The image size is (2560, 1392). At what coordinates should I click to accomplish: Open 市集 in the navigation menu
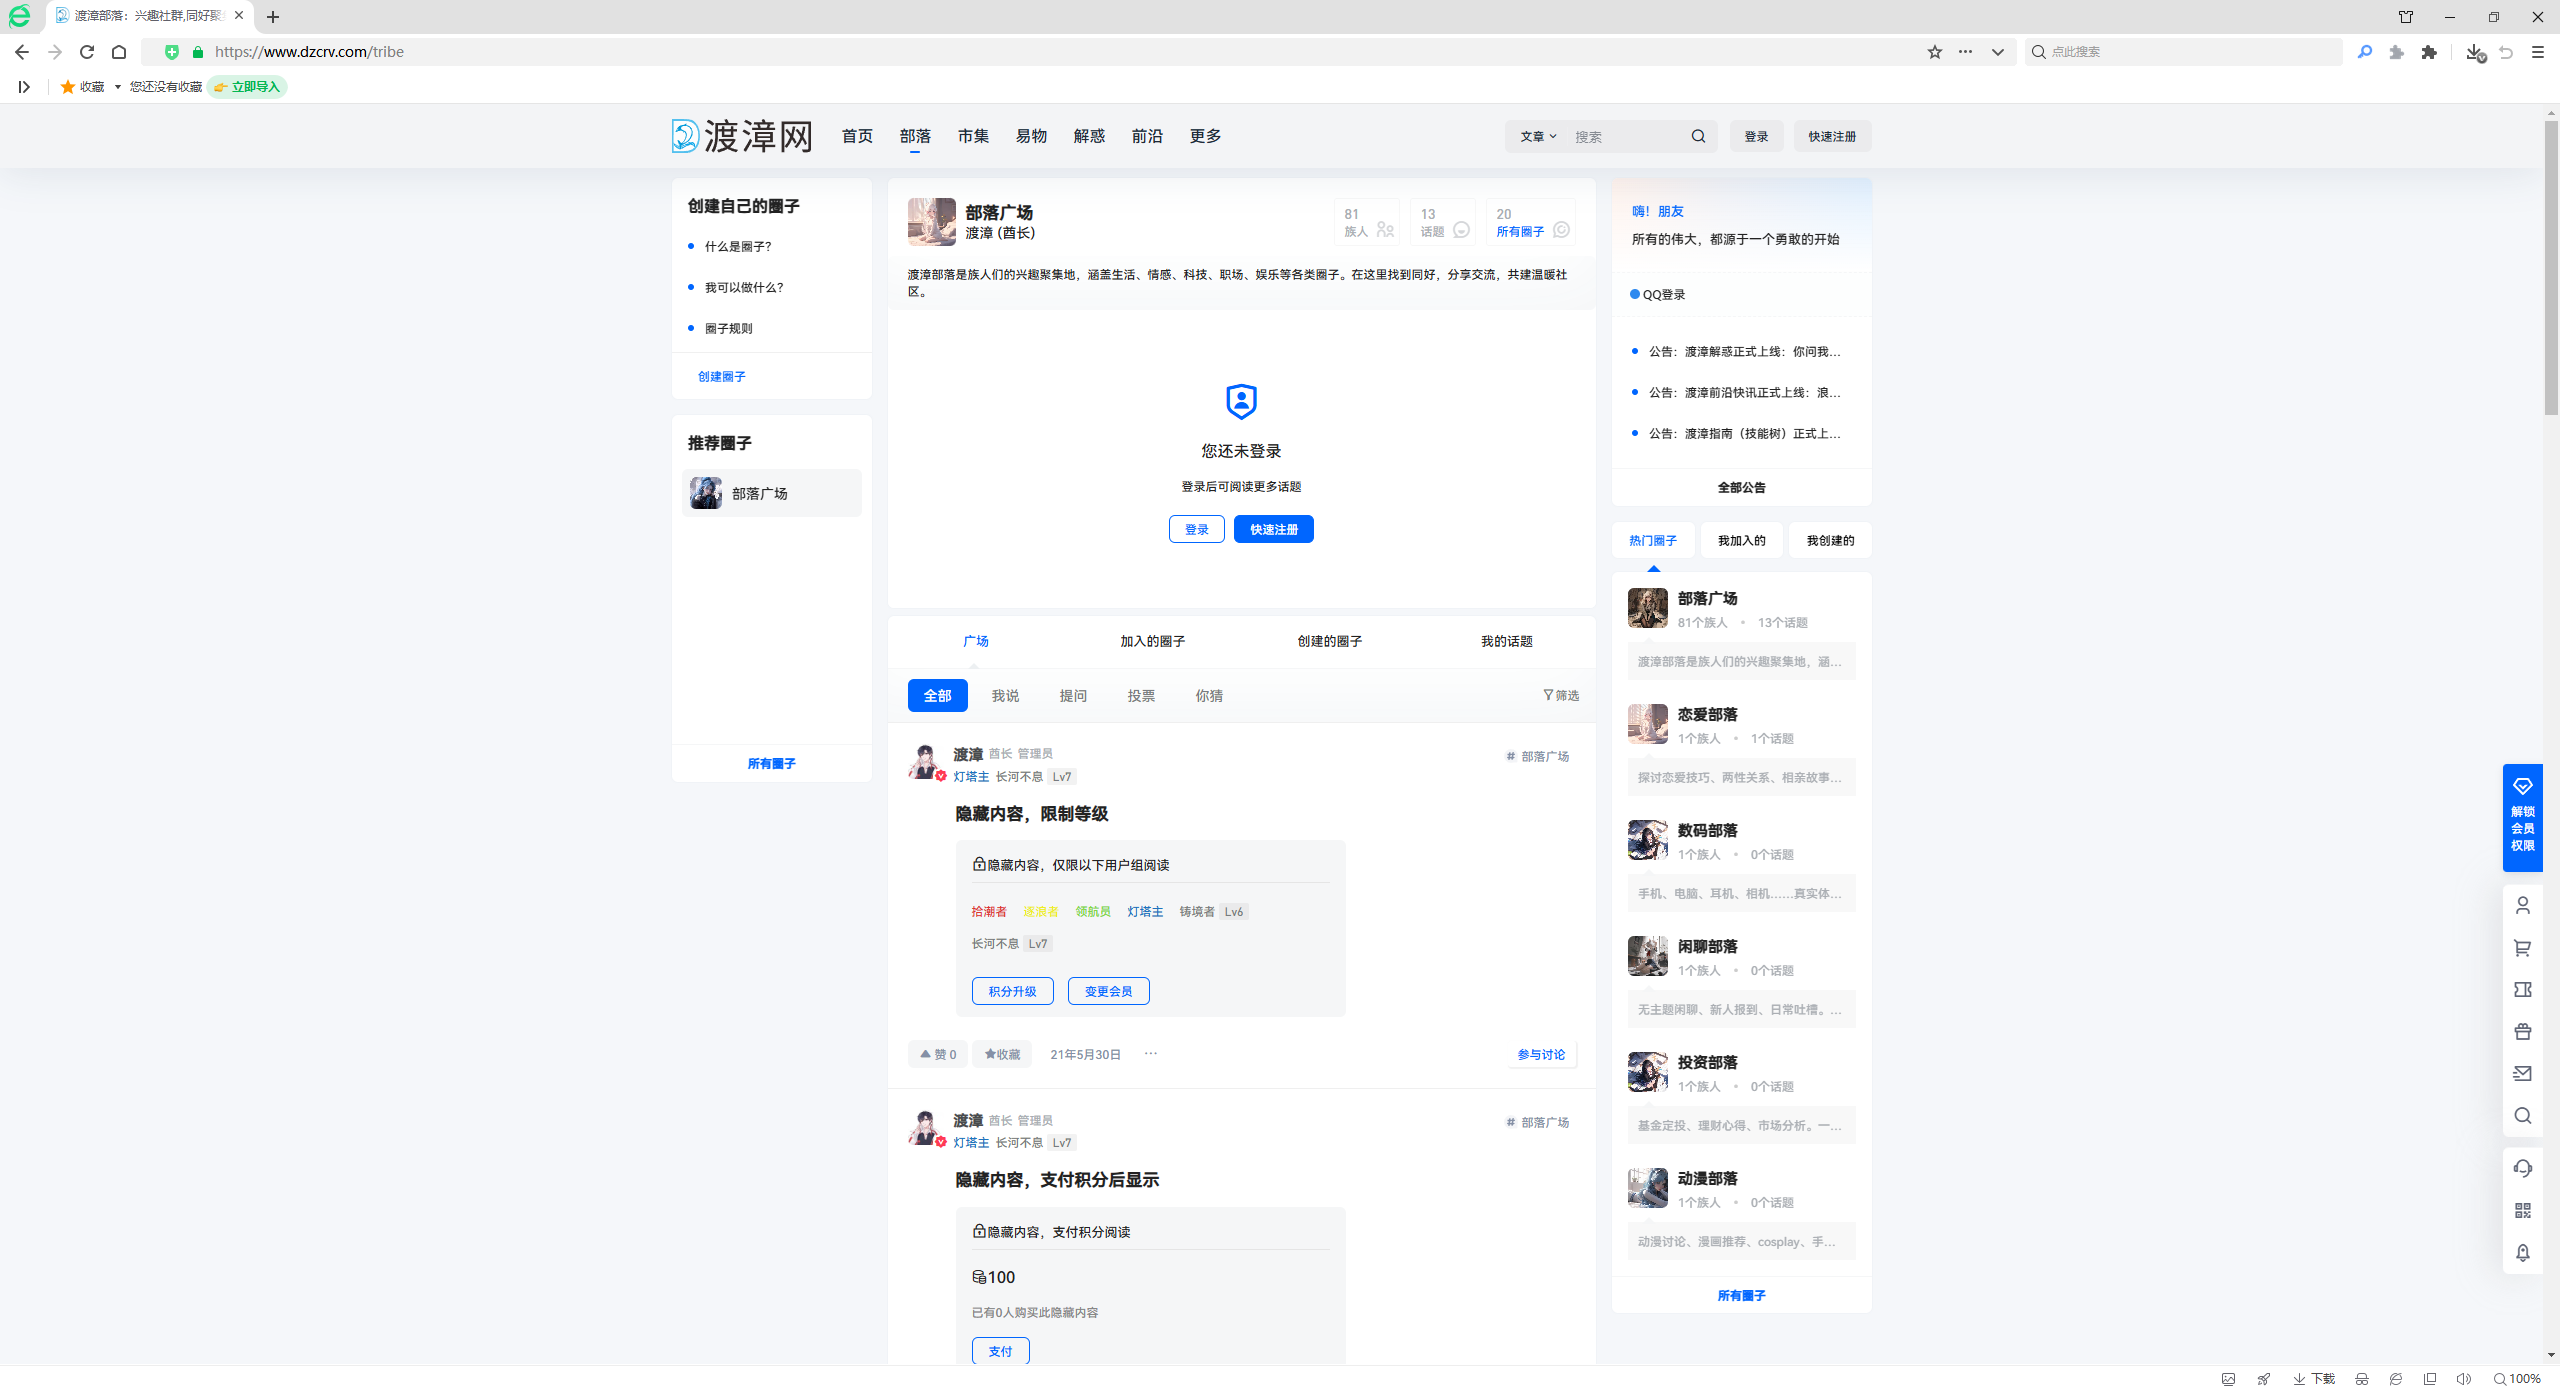(x=972, y=136)
